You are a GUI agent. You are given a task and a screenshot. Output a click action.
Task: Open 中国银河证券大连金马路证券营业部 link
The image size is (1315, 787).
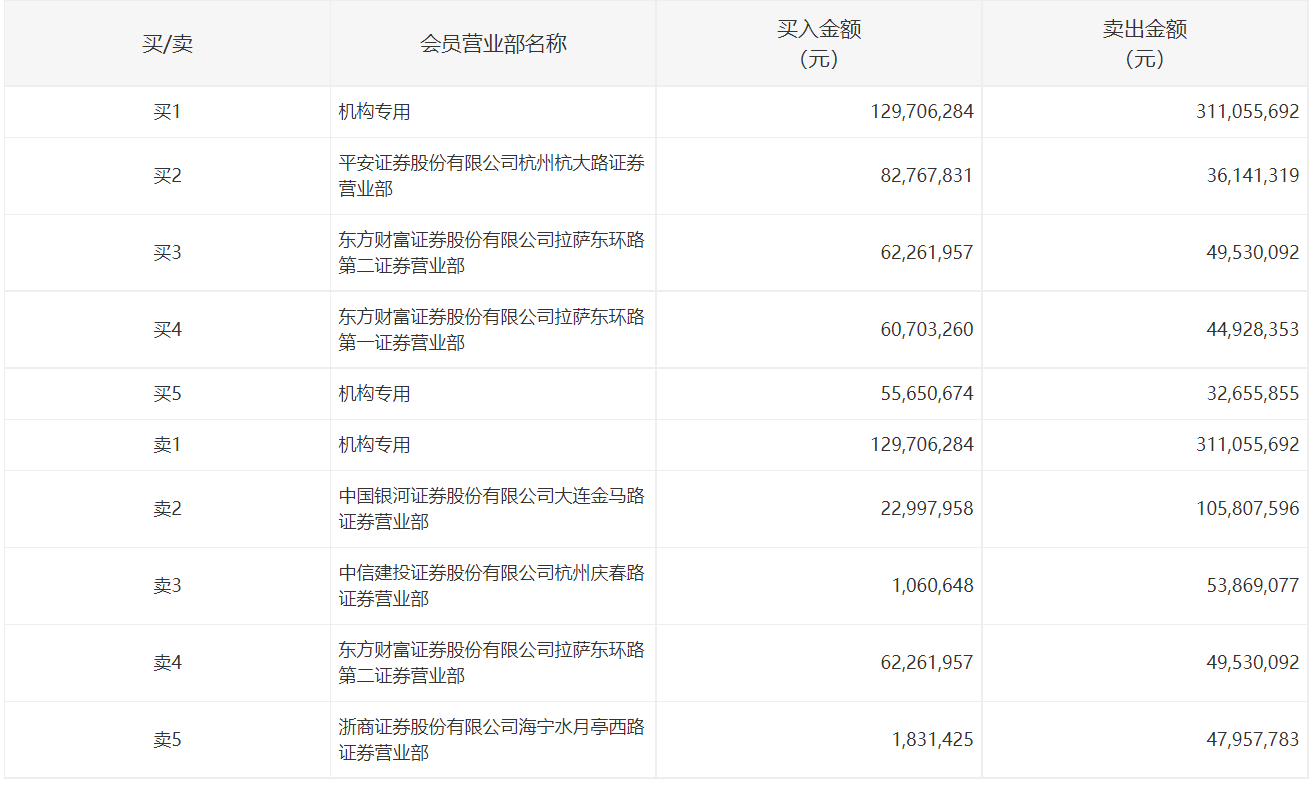click(490, 509)
